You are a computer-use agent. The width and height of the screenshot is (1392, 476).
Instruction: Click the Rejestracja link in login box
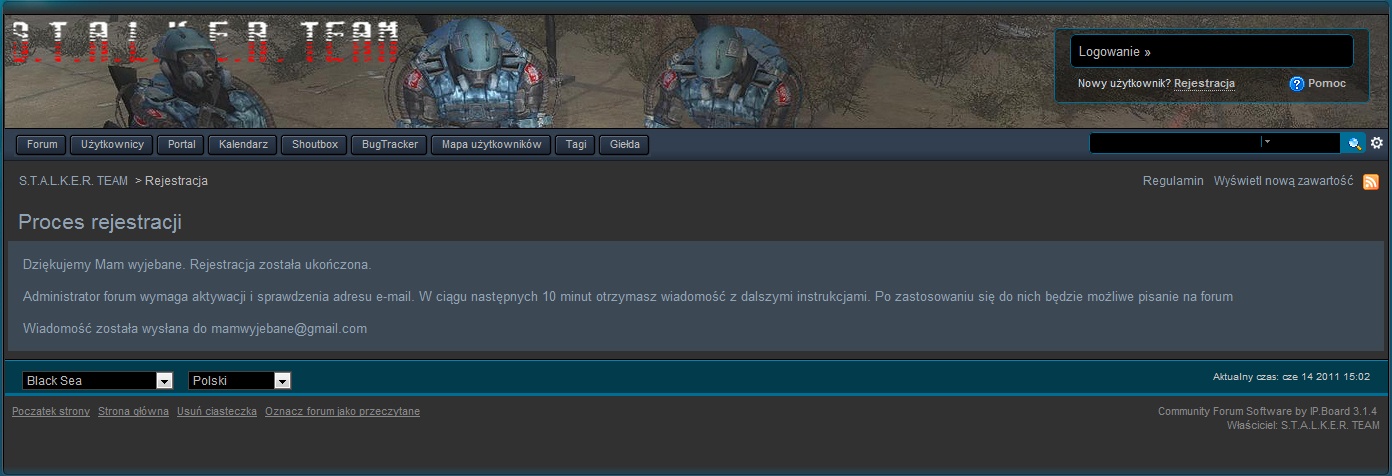1204,83
